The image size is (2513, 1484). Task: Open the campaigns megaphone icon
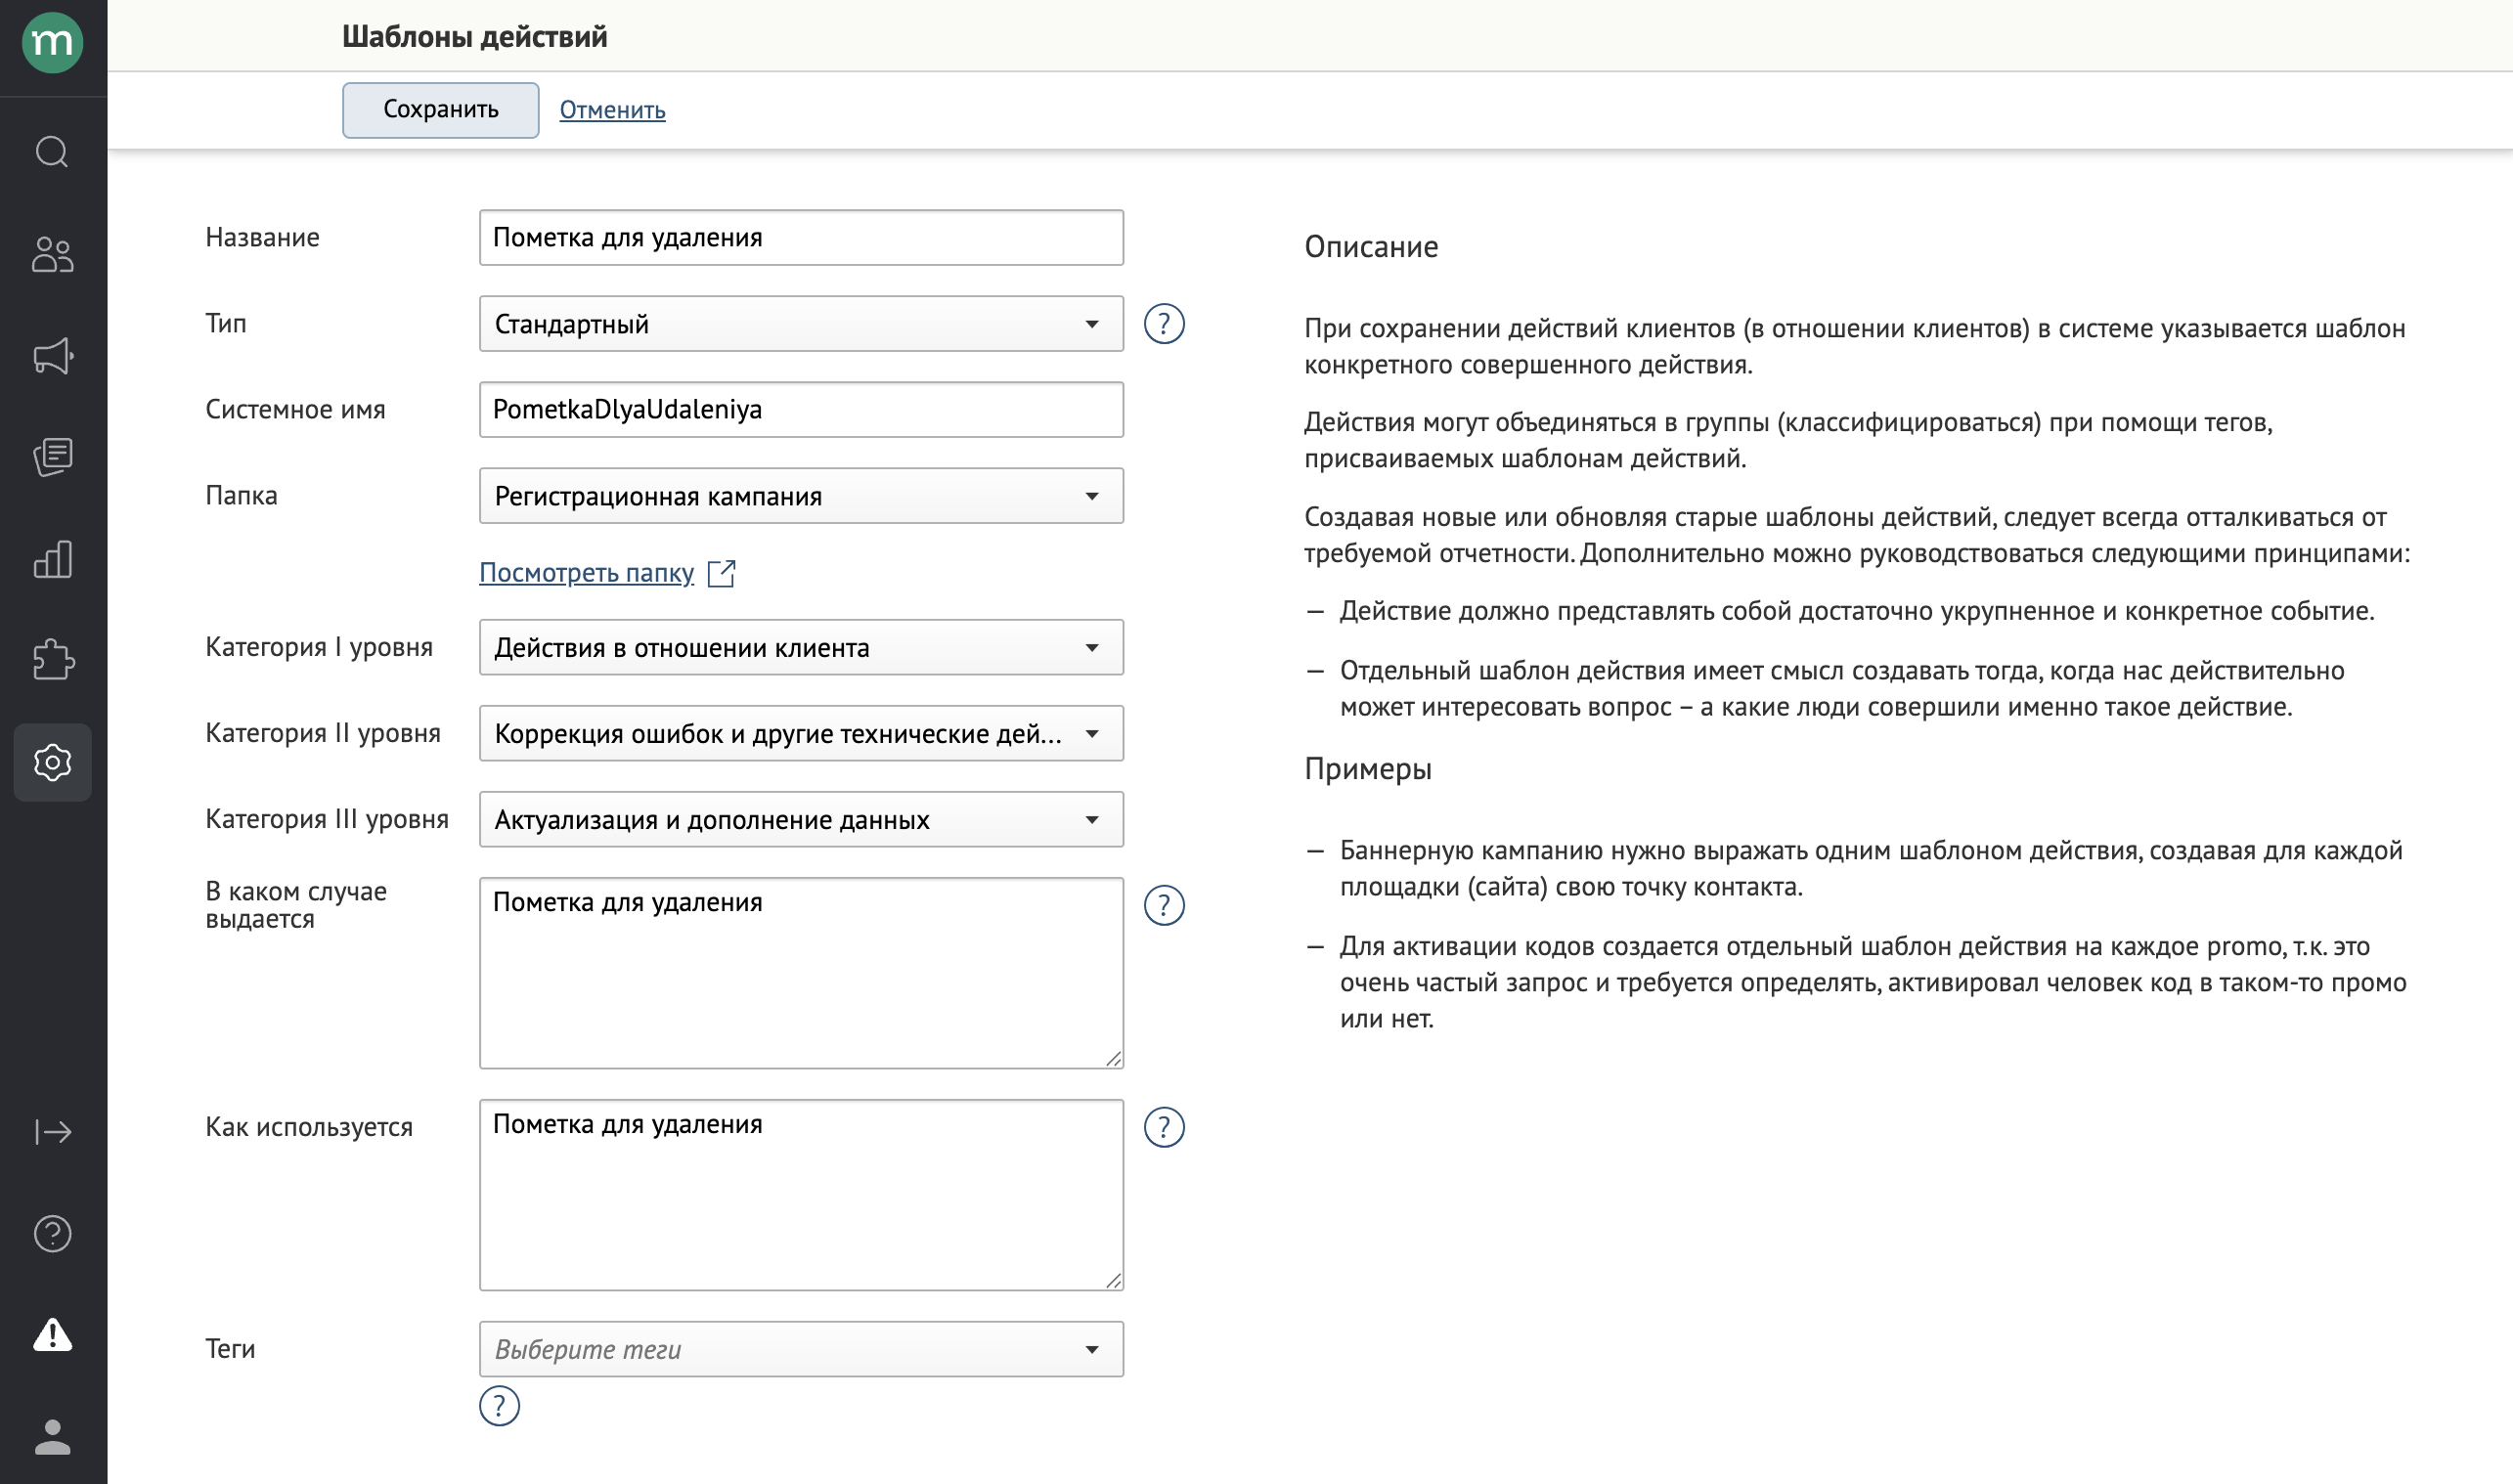[x=52, y=356]
